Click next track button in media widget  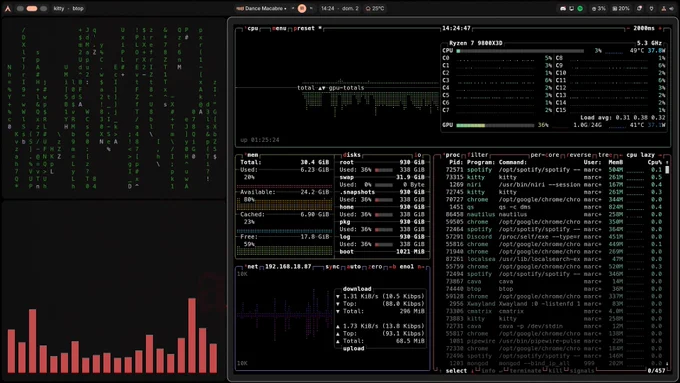[311, 8]
